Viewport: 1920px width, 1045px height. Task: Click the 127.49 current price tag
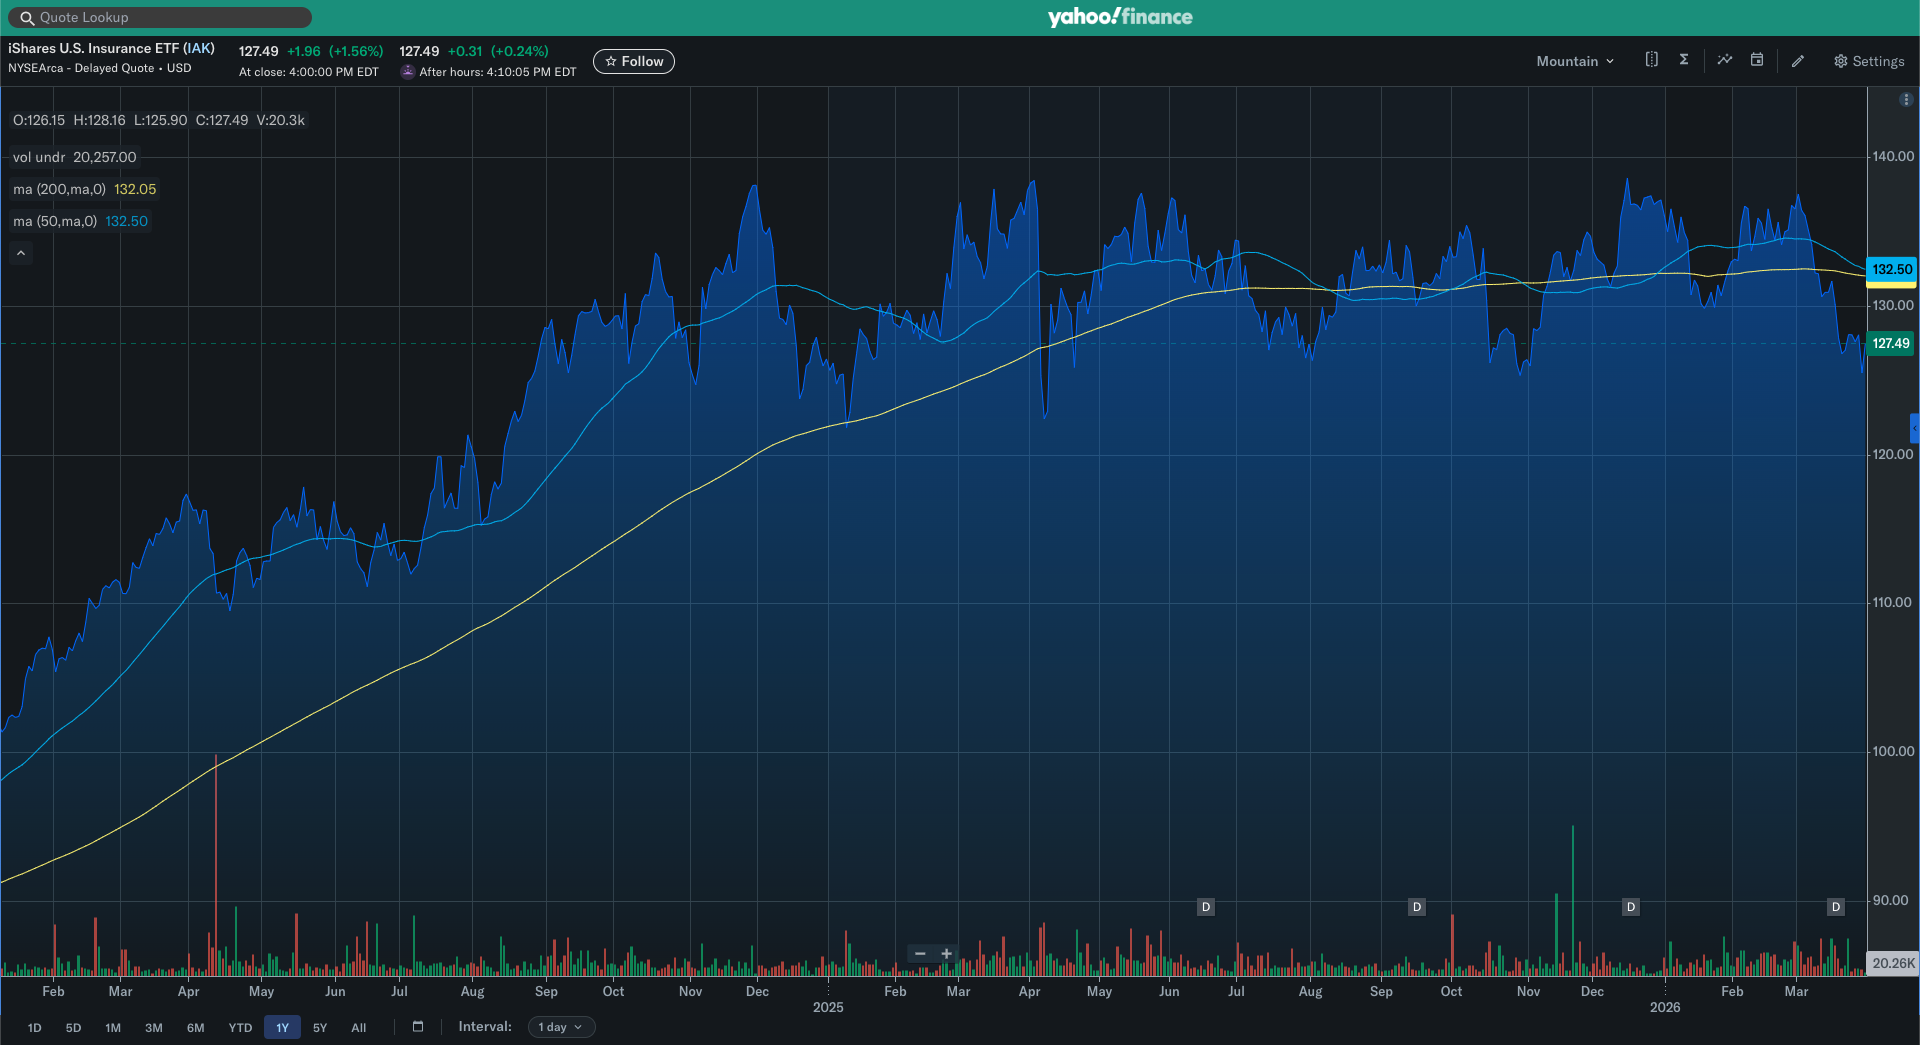[1890, 343]
